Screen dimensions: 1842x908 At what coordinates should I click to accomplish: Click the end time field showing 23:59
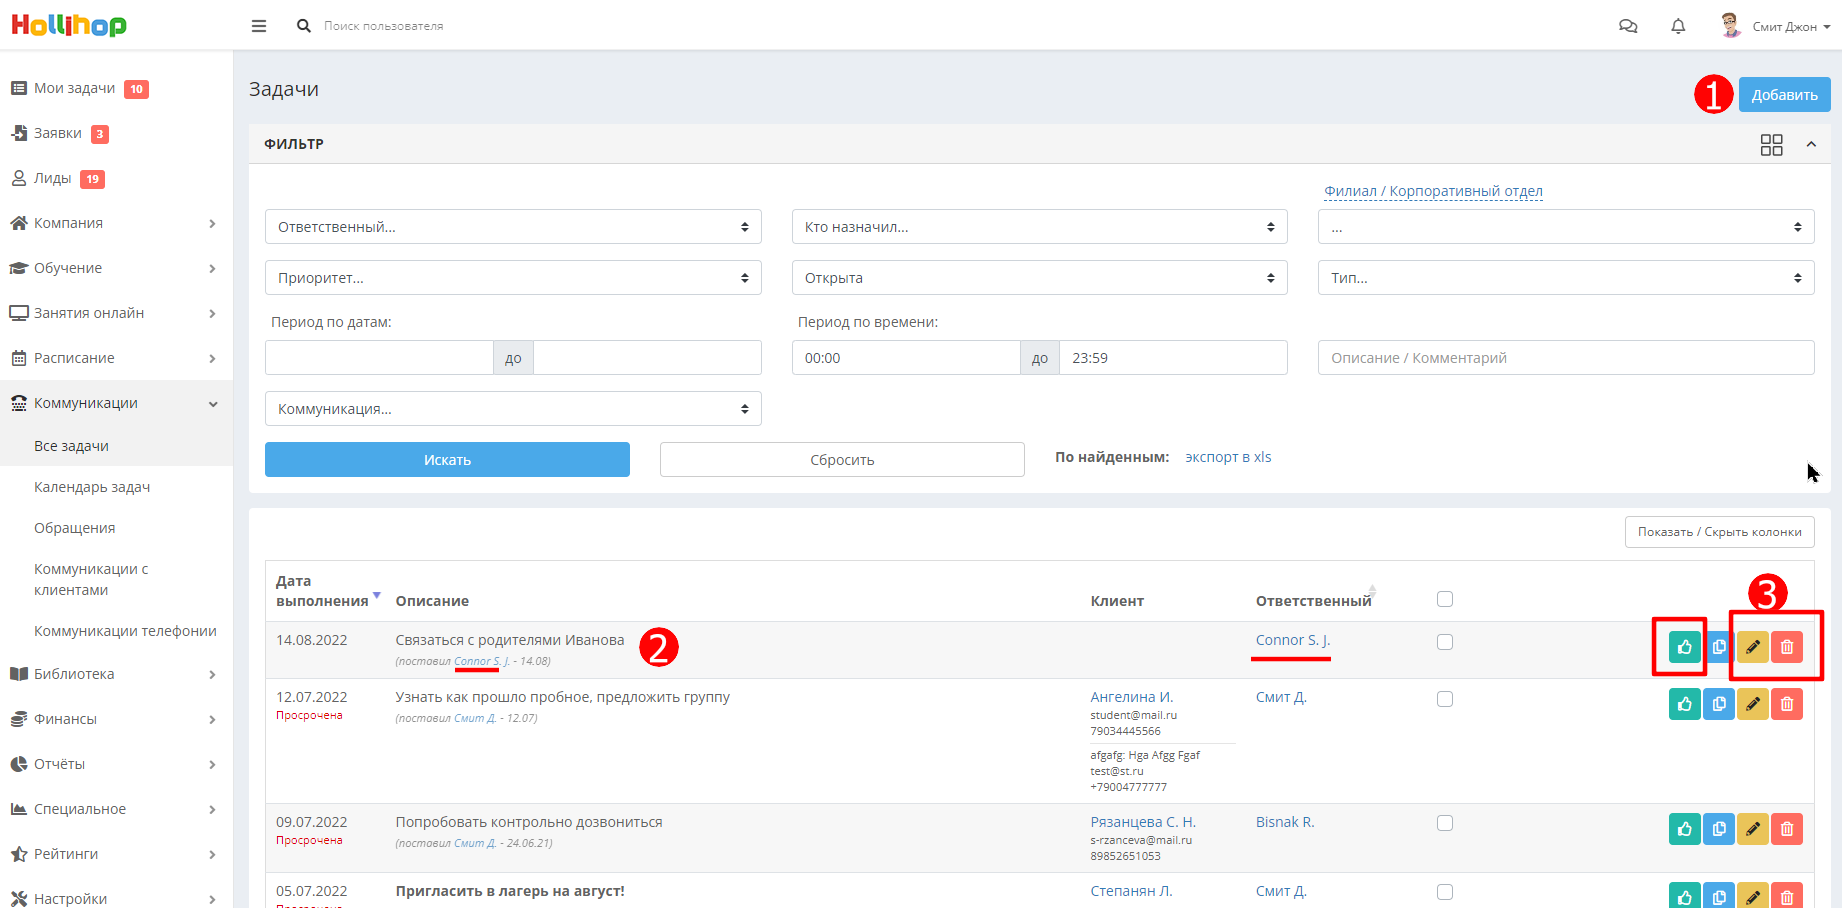(x=1173, y=358)
